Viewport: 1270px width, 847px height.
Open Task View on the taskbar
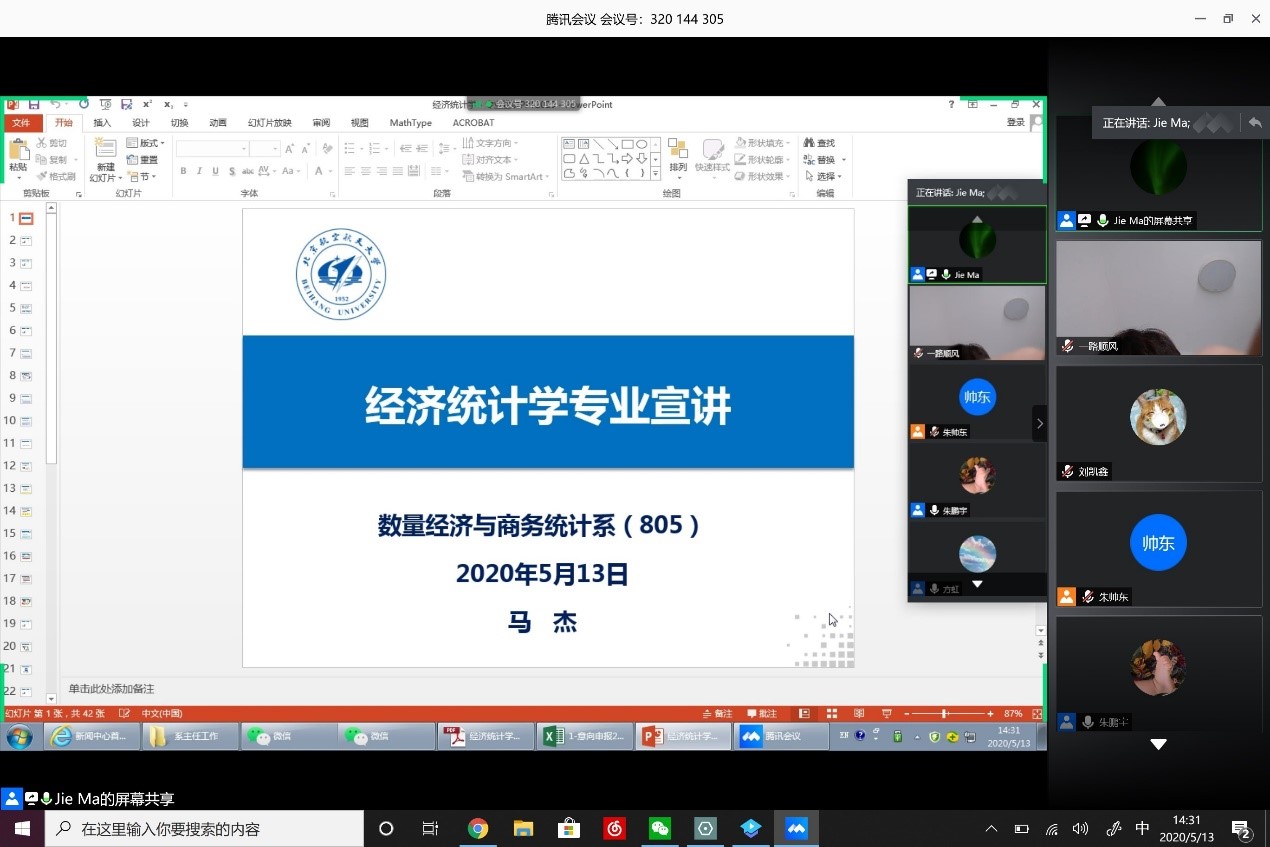click(x=430, y=829)
